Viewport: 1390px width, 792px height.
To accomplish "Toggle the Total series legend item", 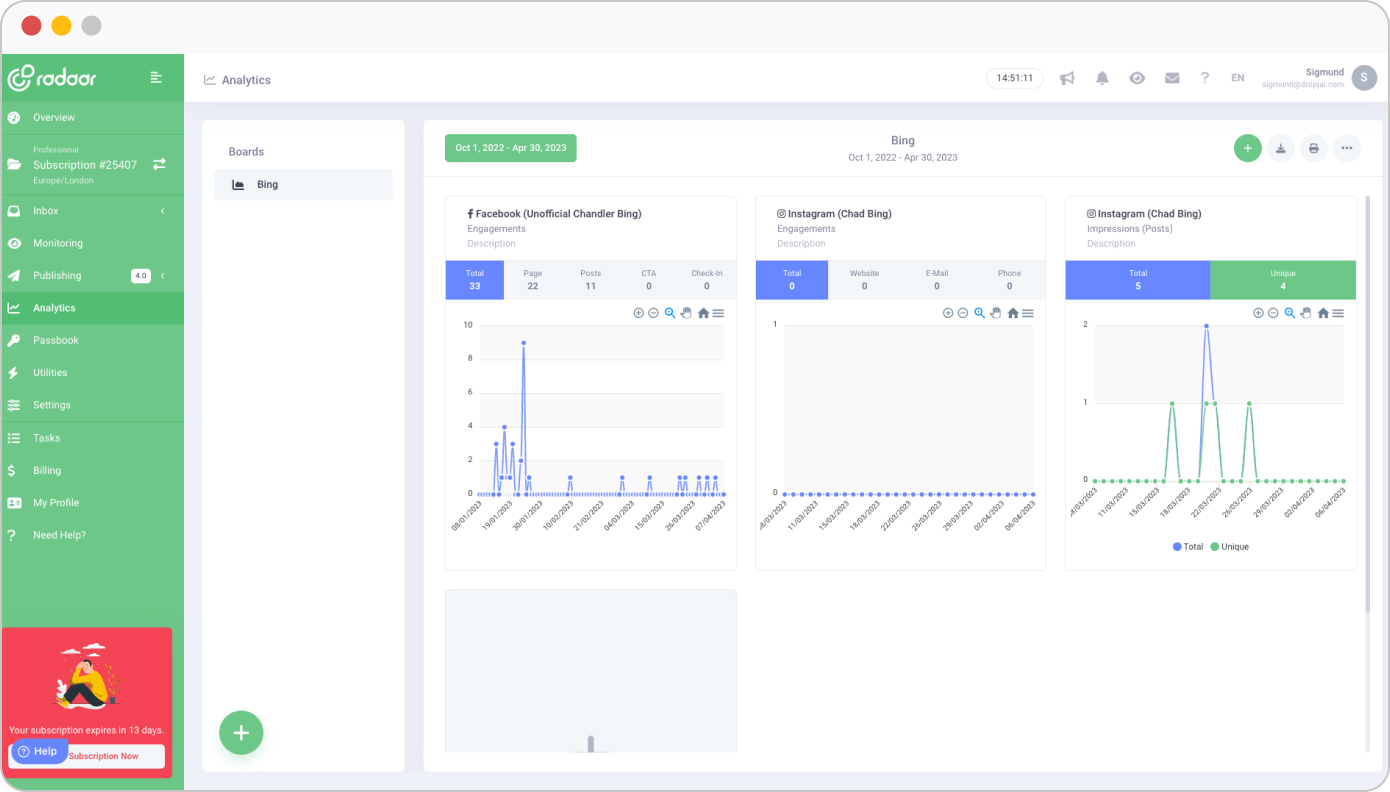I will click(x=1188, y=547).
